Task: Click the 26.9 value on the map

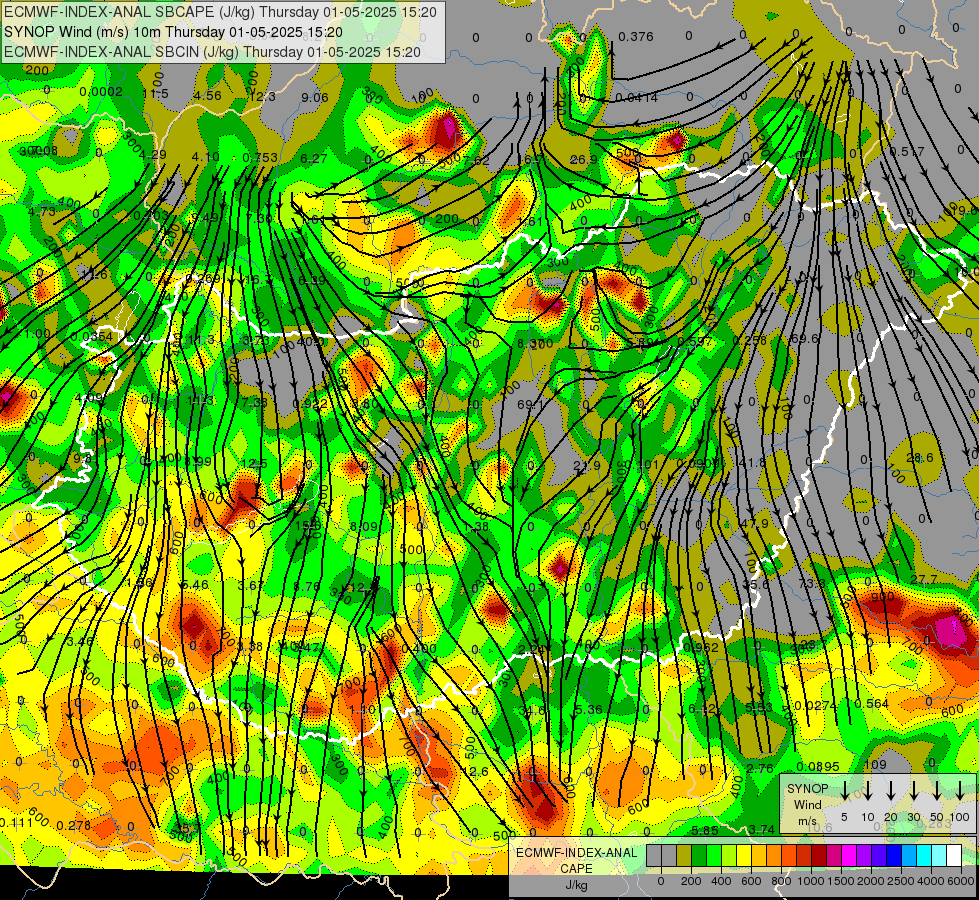Action: (x=584, y=160)
